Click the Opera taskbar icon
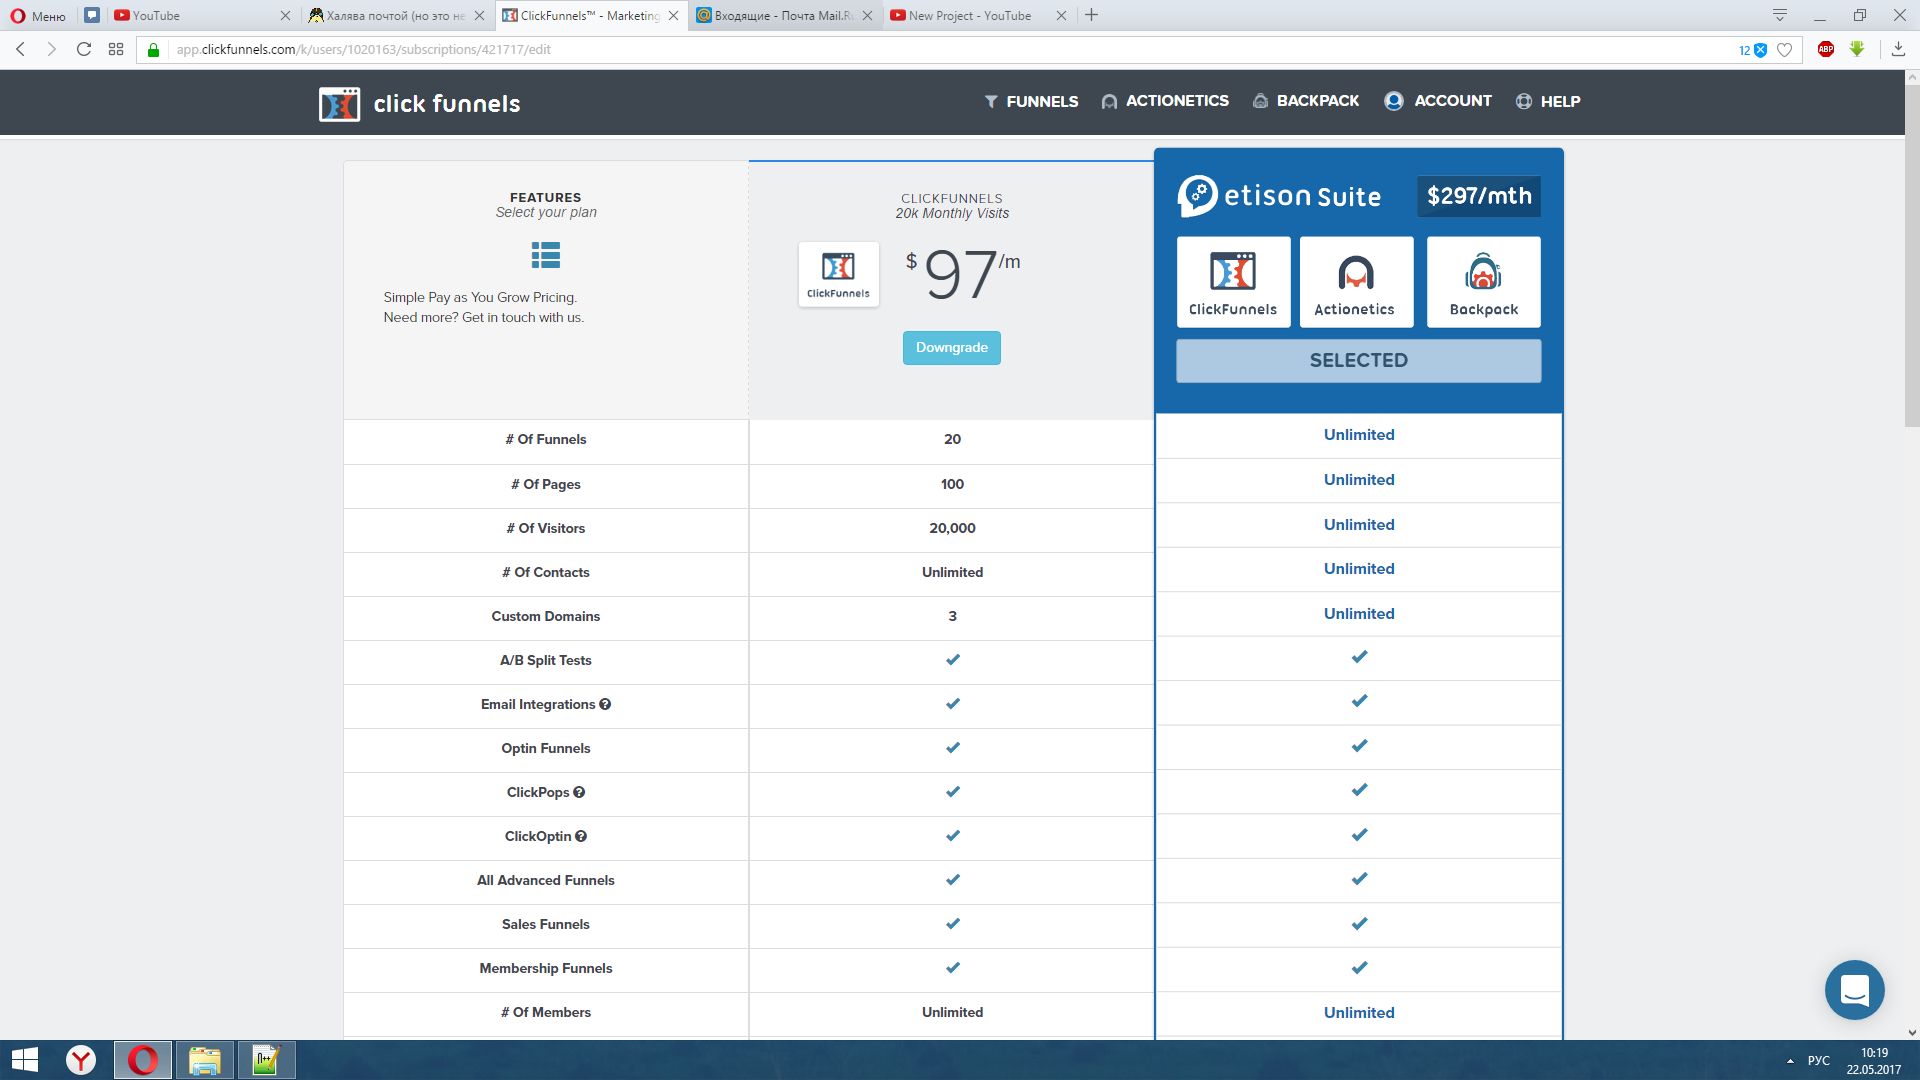 pos(143,1060)
